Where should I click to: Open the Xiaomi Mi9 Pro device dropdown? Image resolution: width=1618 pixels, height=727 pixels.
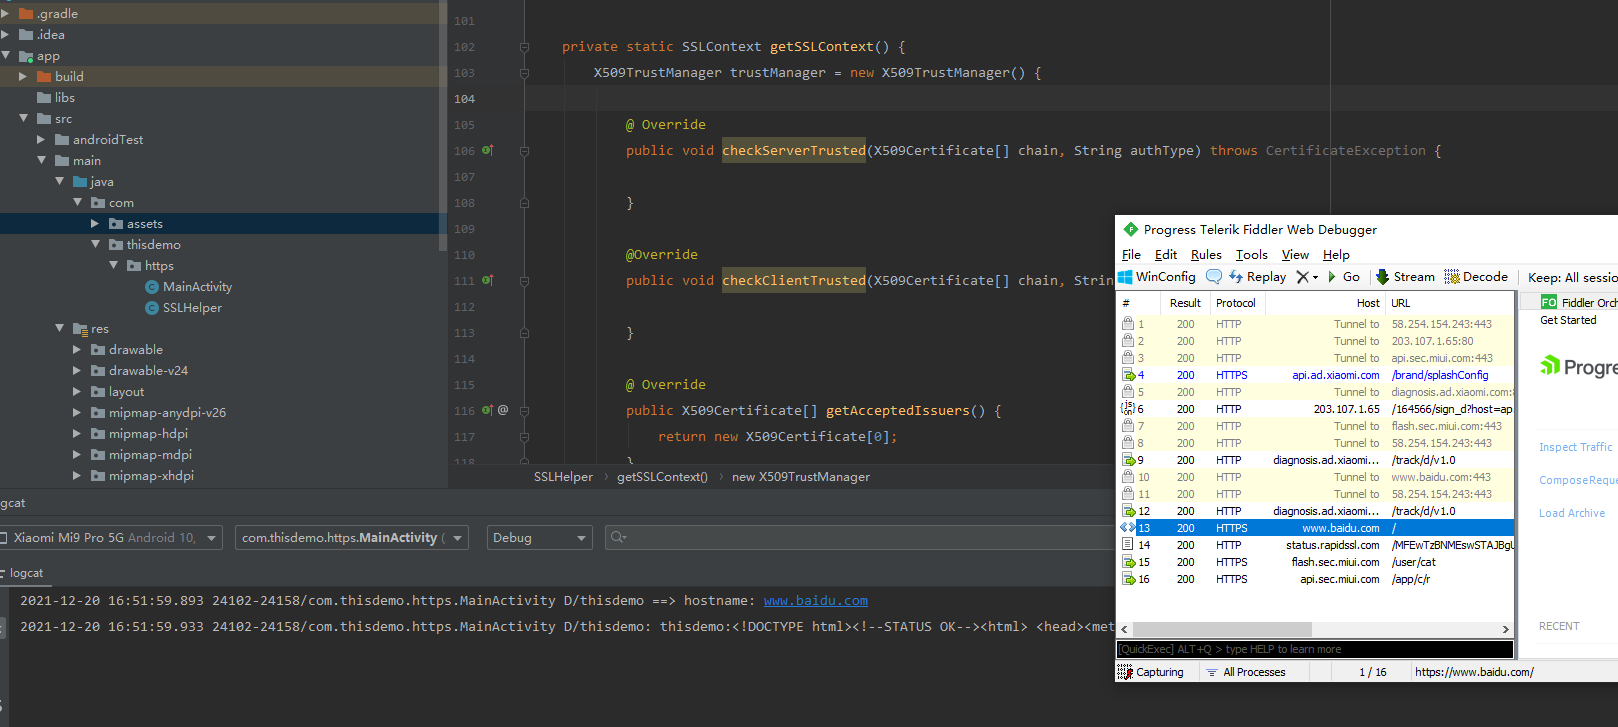point(111,538)
